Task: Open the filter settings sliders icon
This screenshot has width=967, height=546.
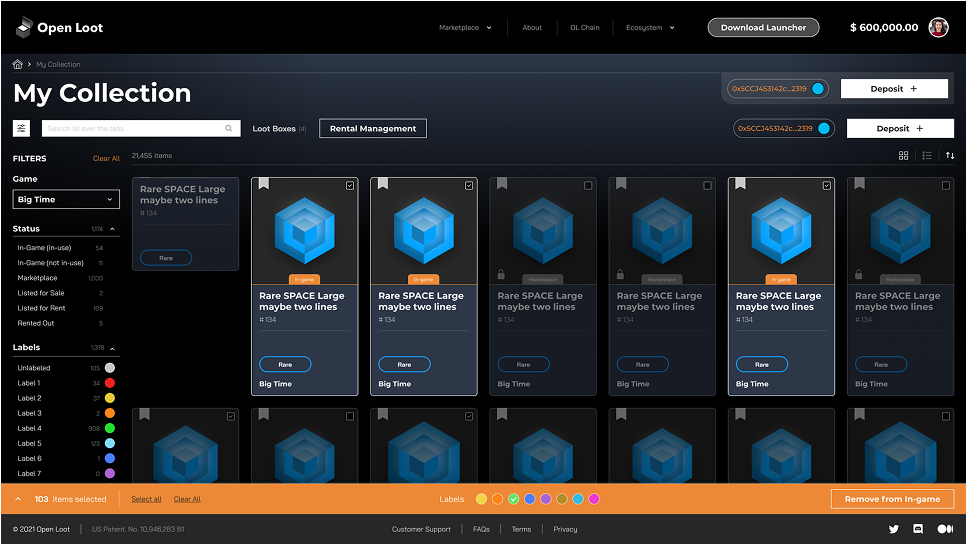Action: click(x=22, y=128)
